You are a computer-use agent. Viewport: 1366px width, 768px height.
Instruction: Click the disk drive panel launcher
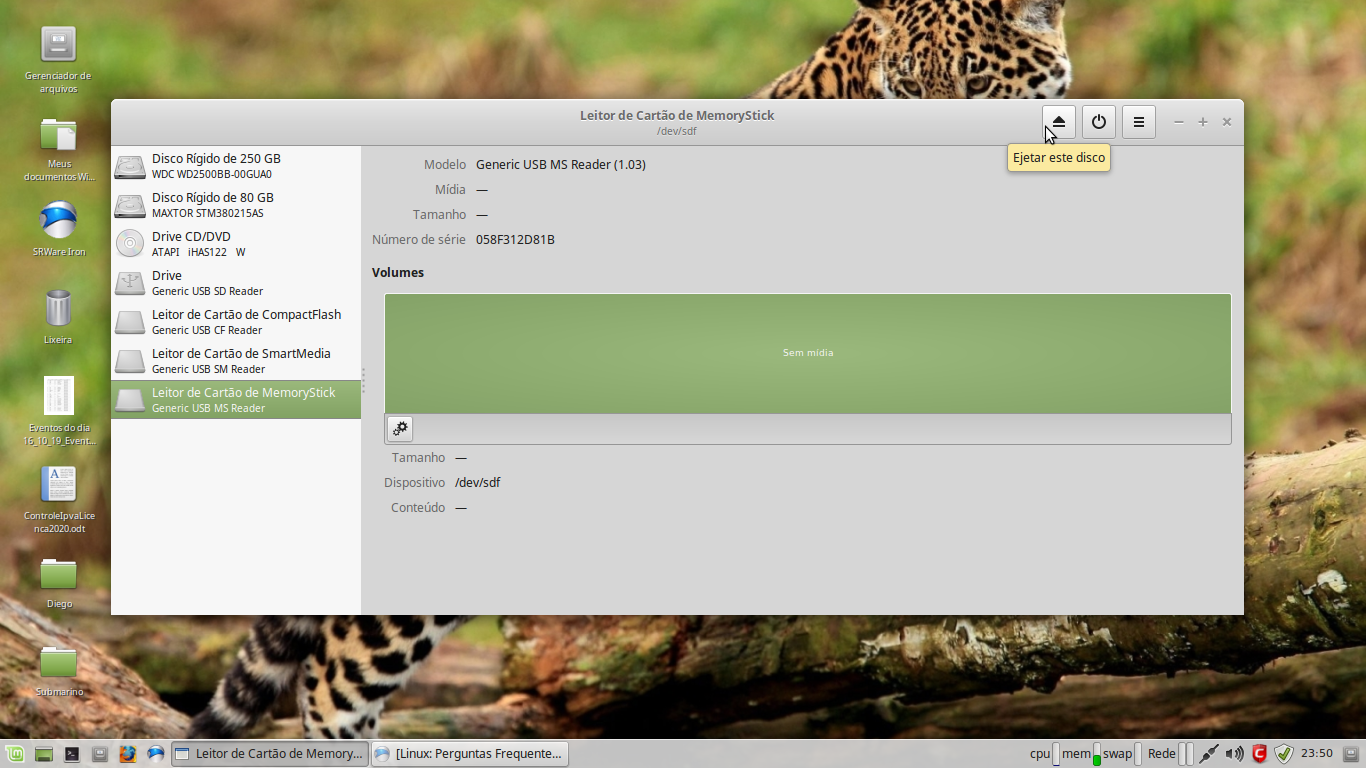click(99, 754)
